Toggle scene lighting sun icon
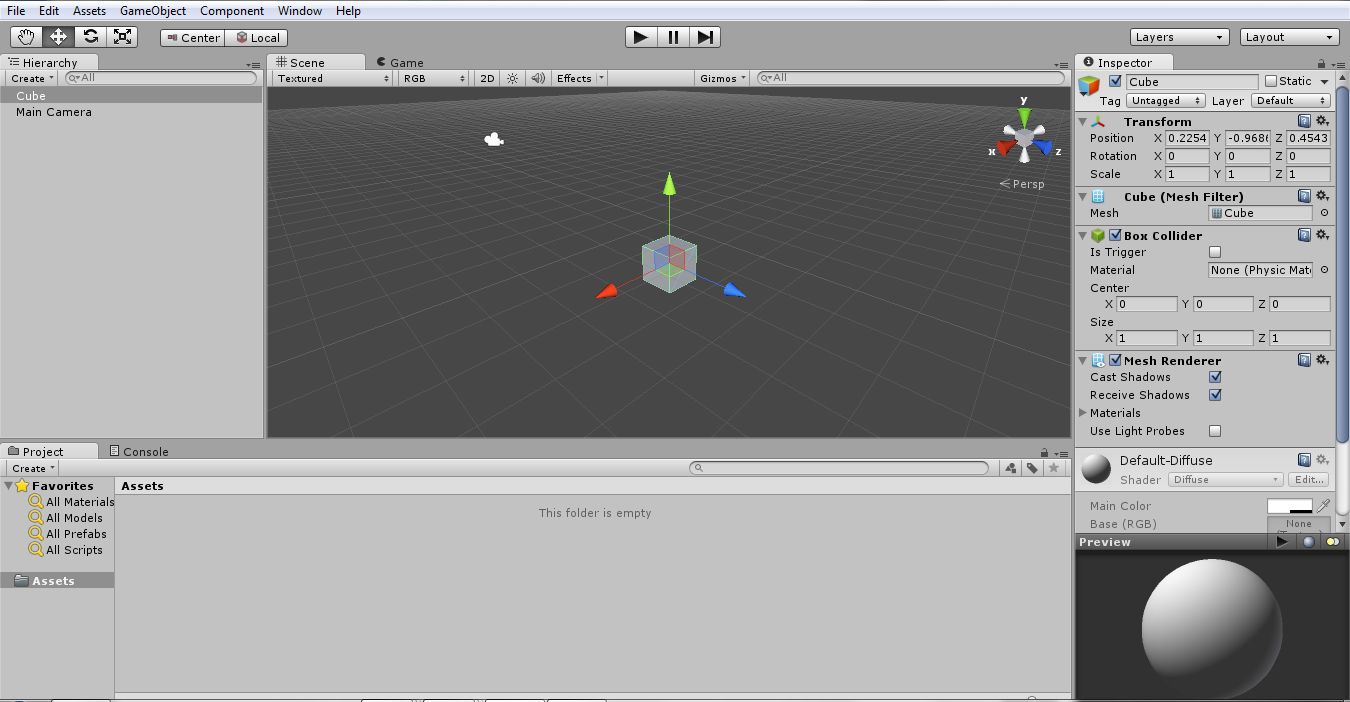The width and height of the screenshot is (1350, 702). [513, 78]
